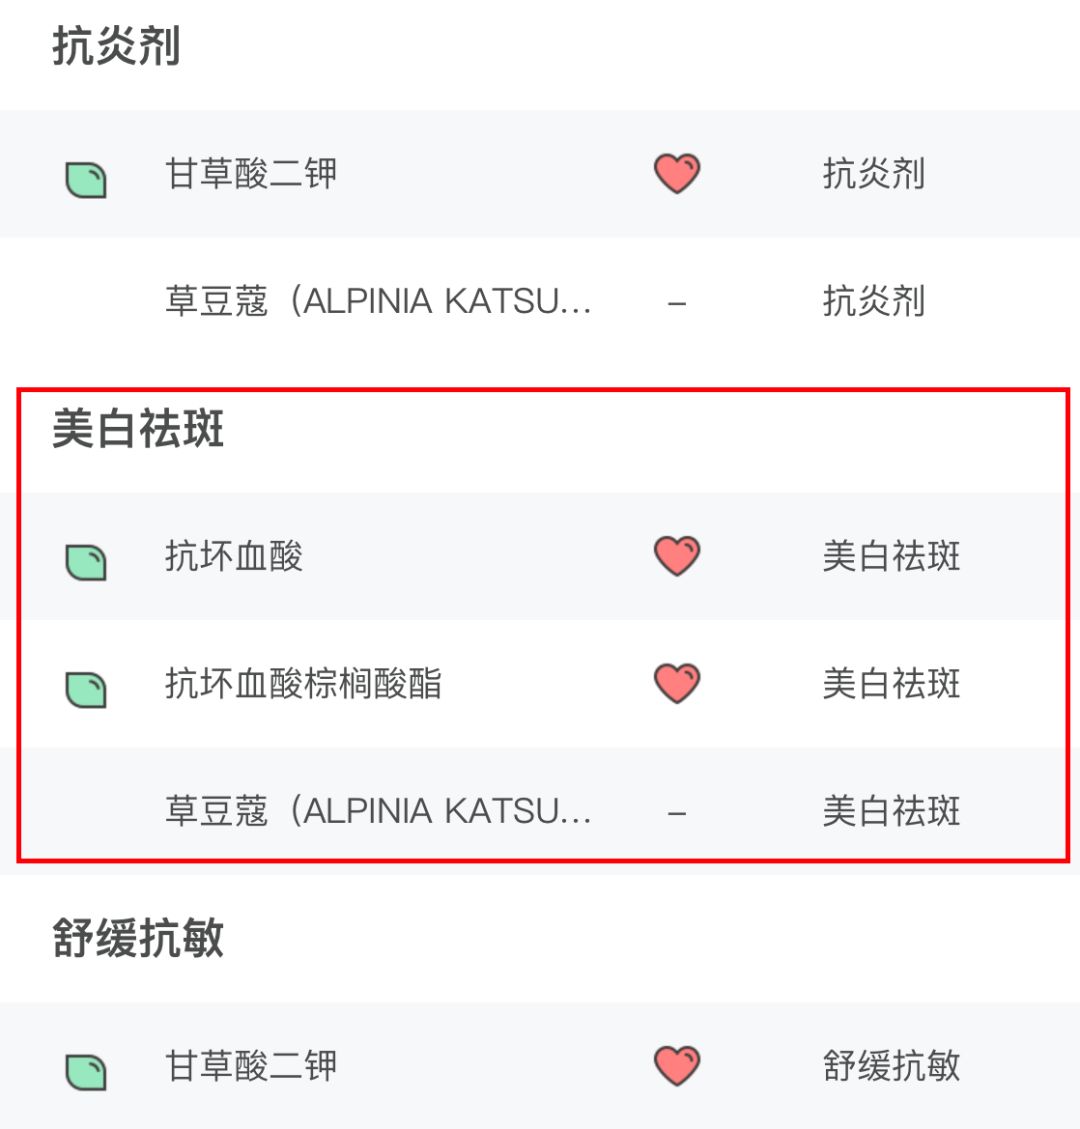Click 抗炎剂 tag in 草豆蔻 row
Screen dimensions: 1080x1129
click(873, 301)
